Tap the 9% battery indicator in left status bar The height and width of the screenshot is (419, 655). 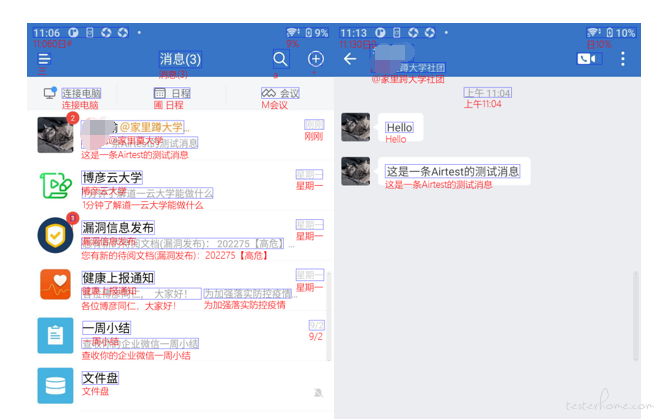(317, 33)
